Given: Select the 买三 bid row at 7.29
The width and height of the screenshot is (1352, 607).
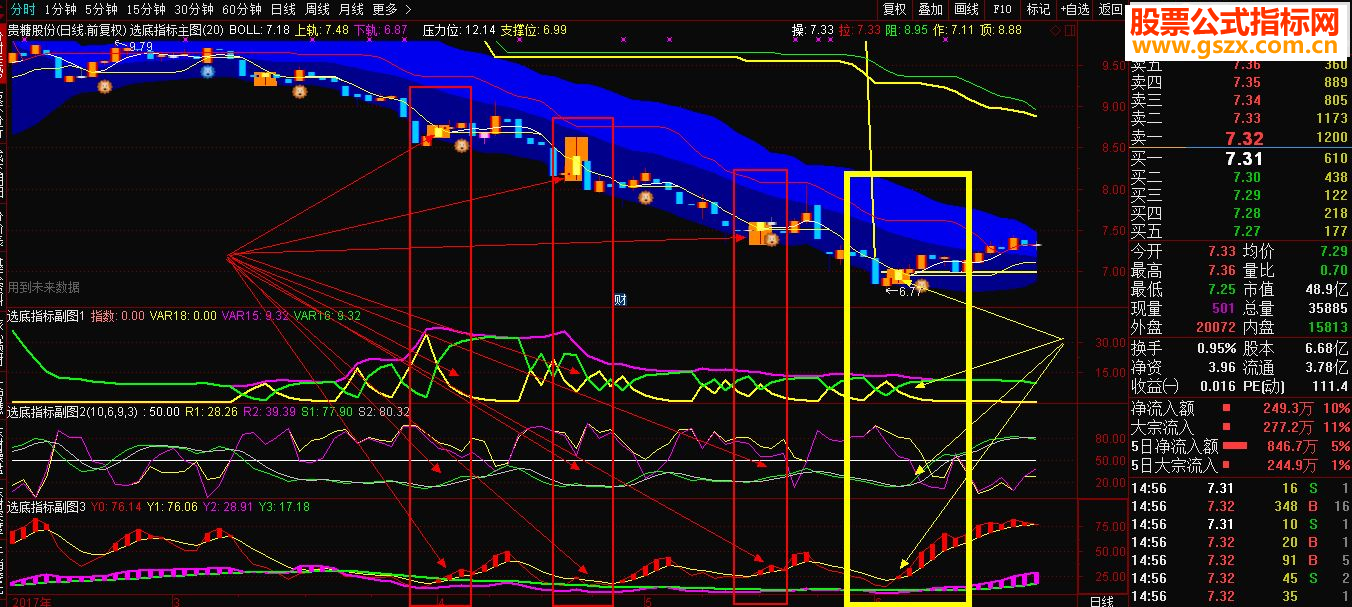Looking at the screenshot, I should [1239, 195].
